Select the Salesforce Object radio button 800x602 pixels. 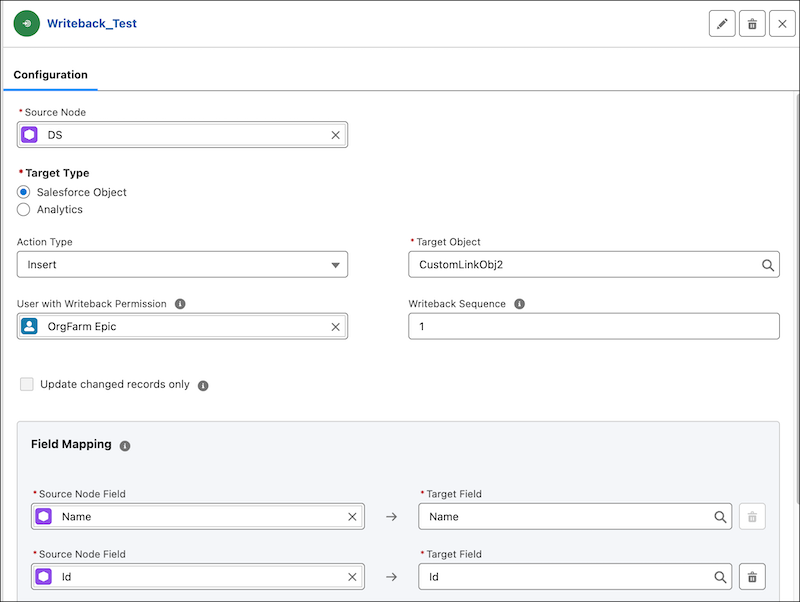click(23, 192)
